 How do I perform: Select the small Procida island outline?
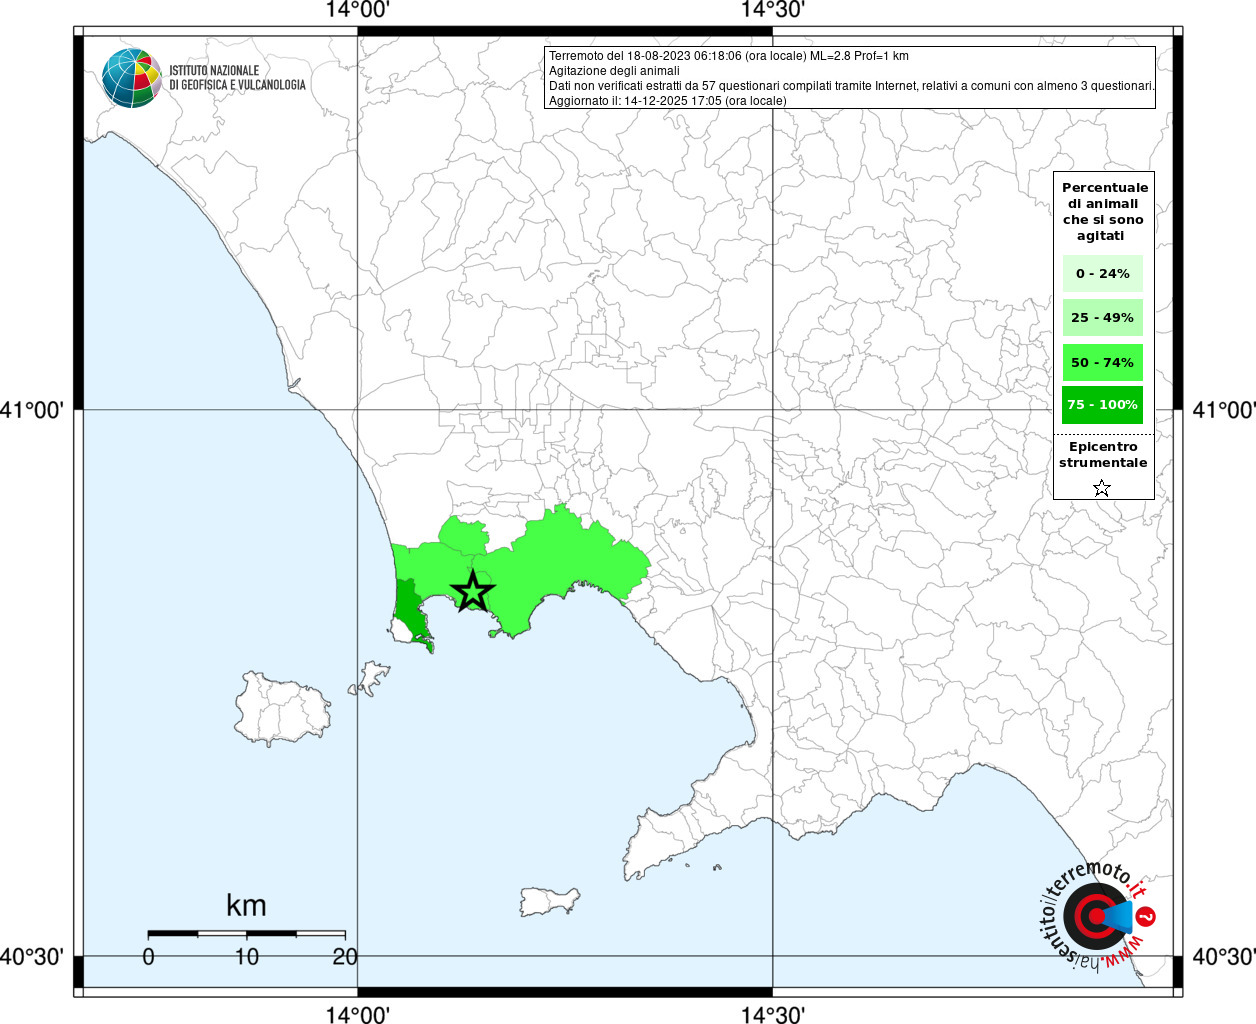372,677
